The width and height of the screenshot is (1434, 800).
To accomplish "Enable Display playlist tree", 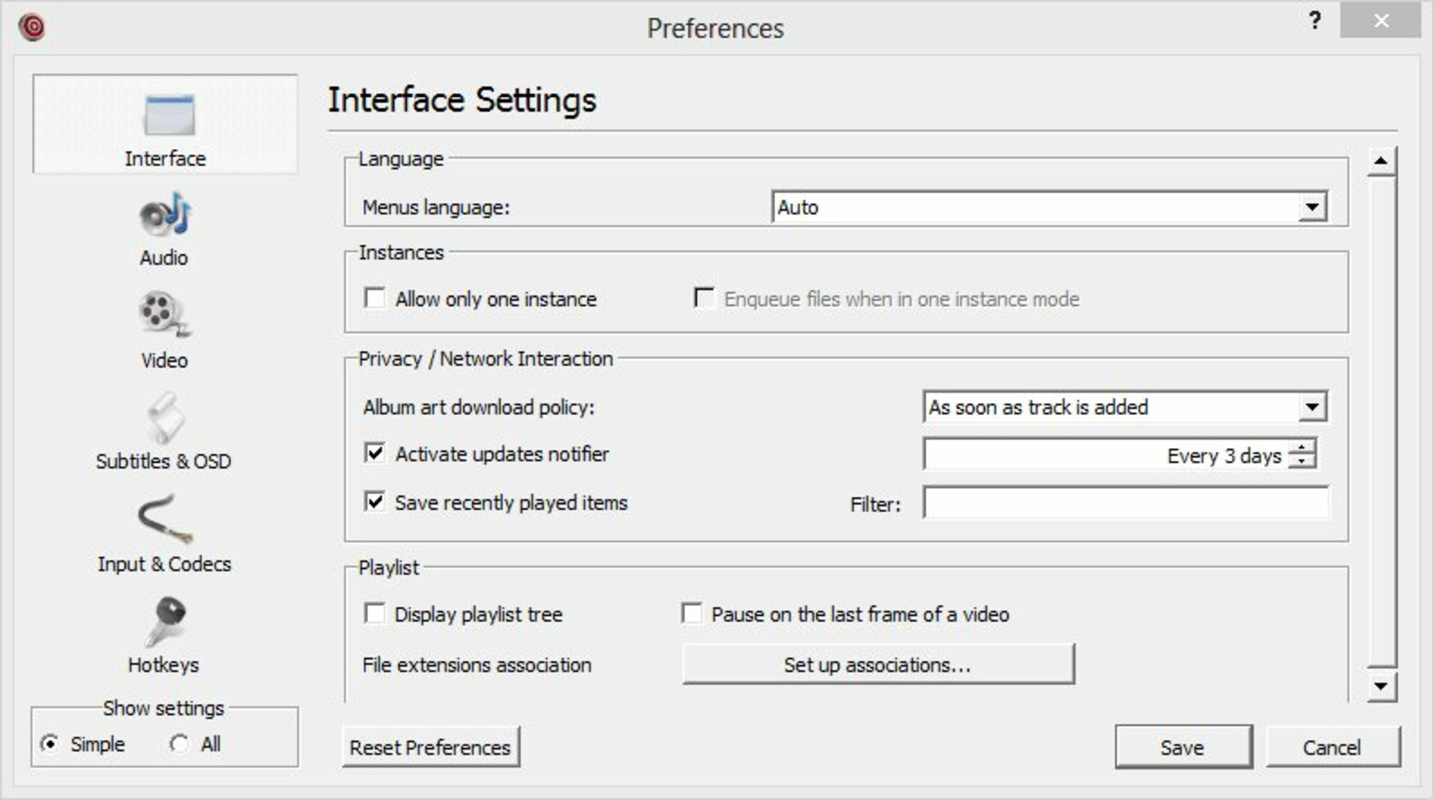I will coord(375,613).
